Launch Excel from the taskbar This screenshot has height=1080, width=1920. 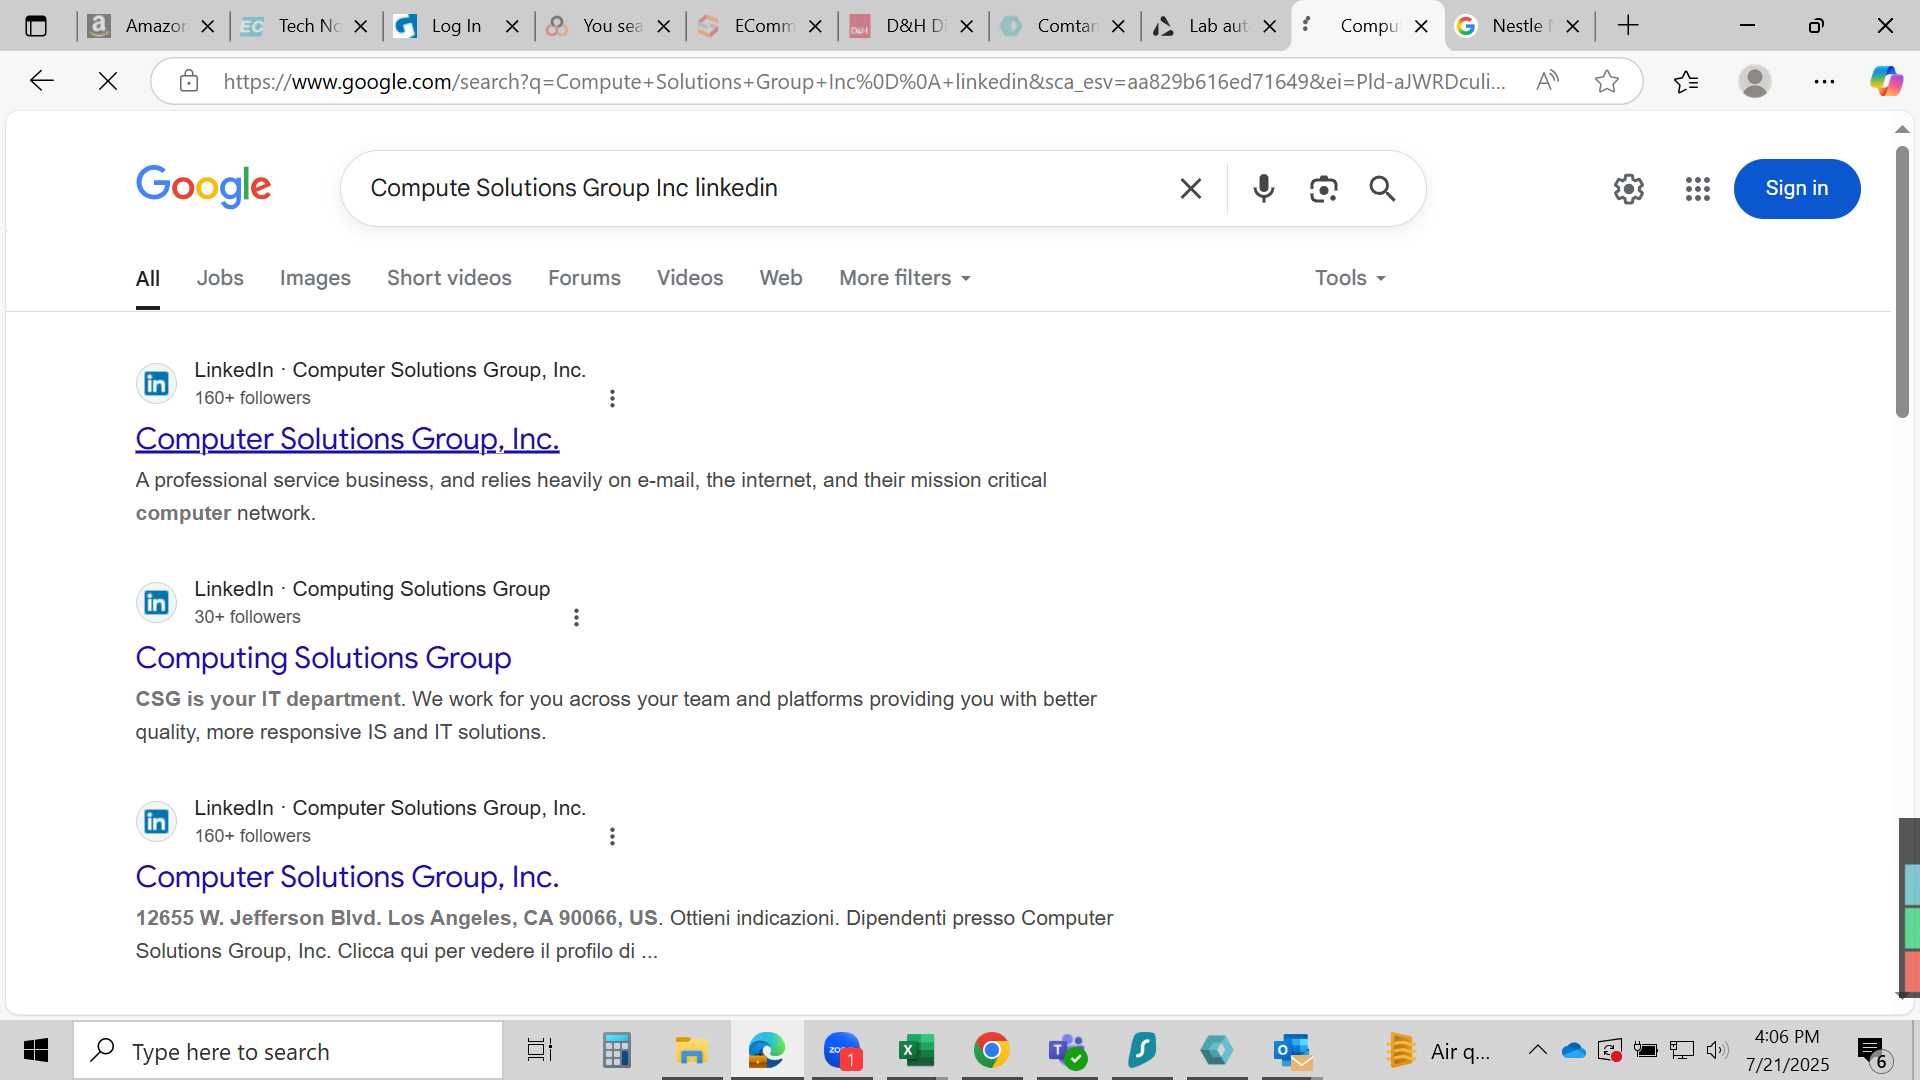[x=915, y=1051]
